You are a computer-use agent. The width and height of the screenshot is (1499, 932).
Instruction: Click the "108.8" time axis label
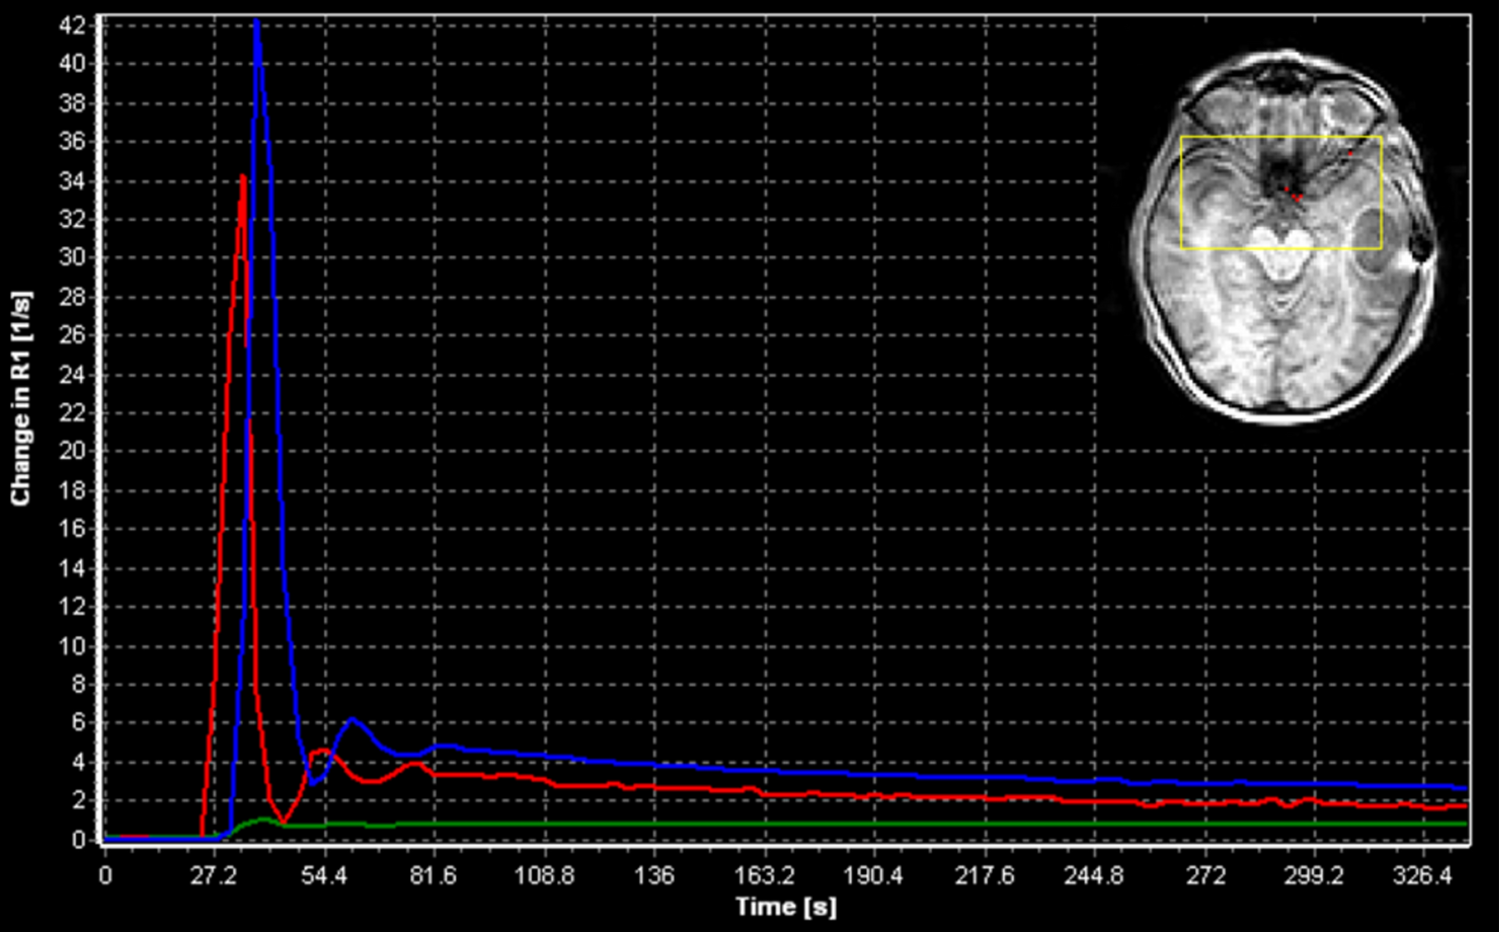544,876
